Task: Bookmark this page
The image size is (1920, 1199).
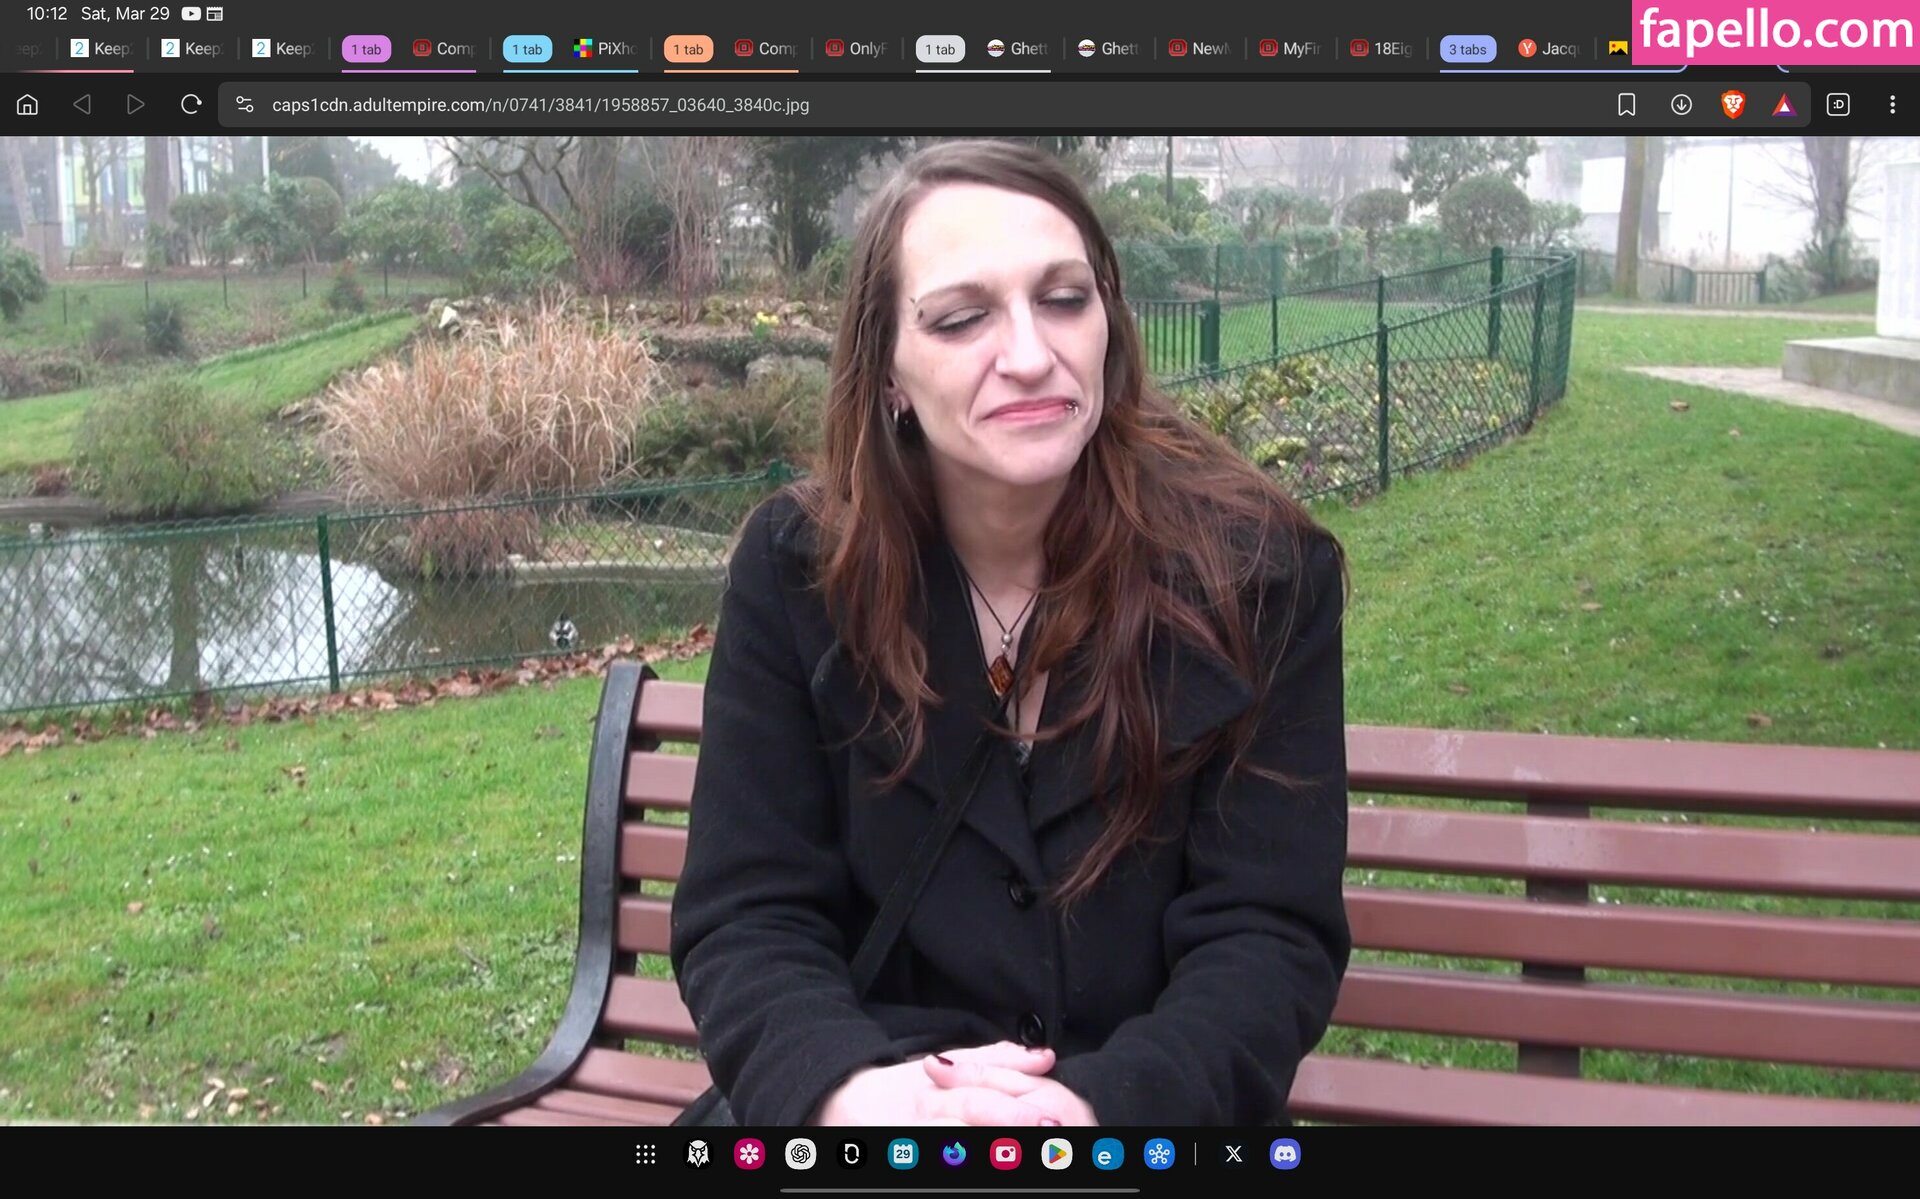Action: point(1626,104)
